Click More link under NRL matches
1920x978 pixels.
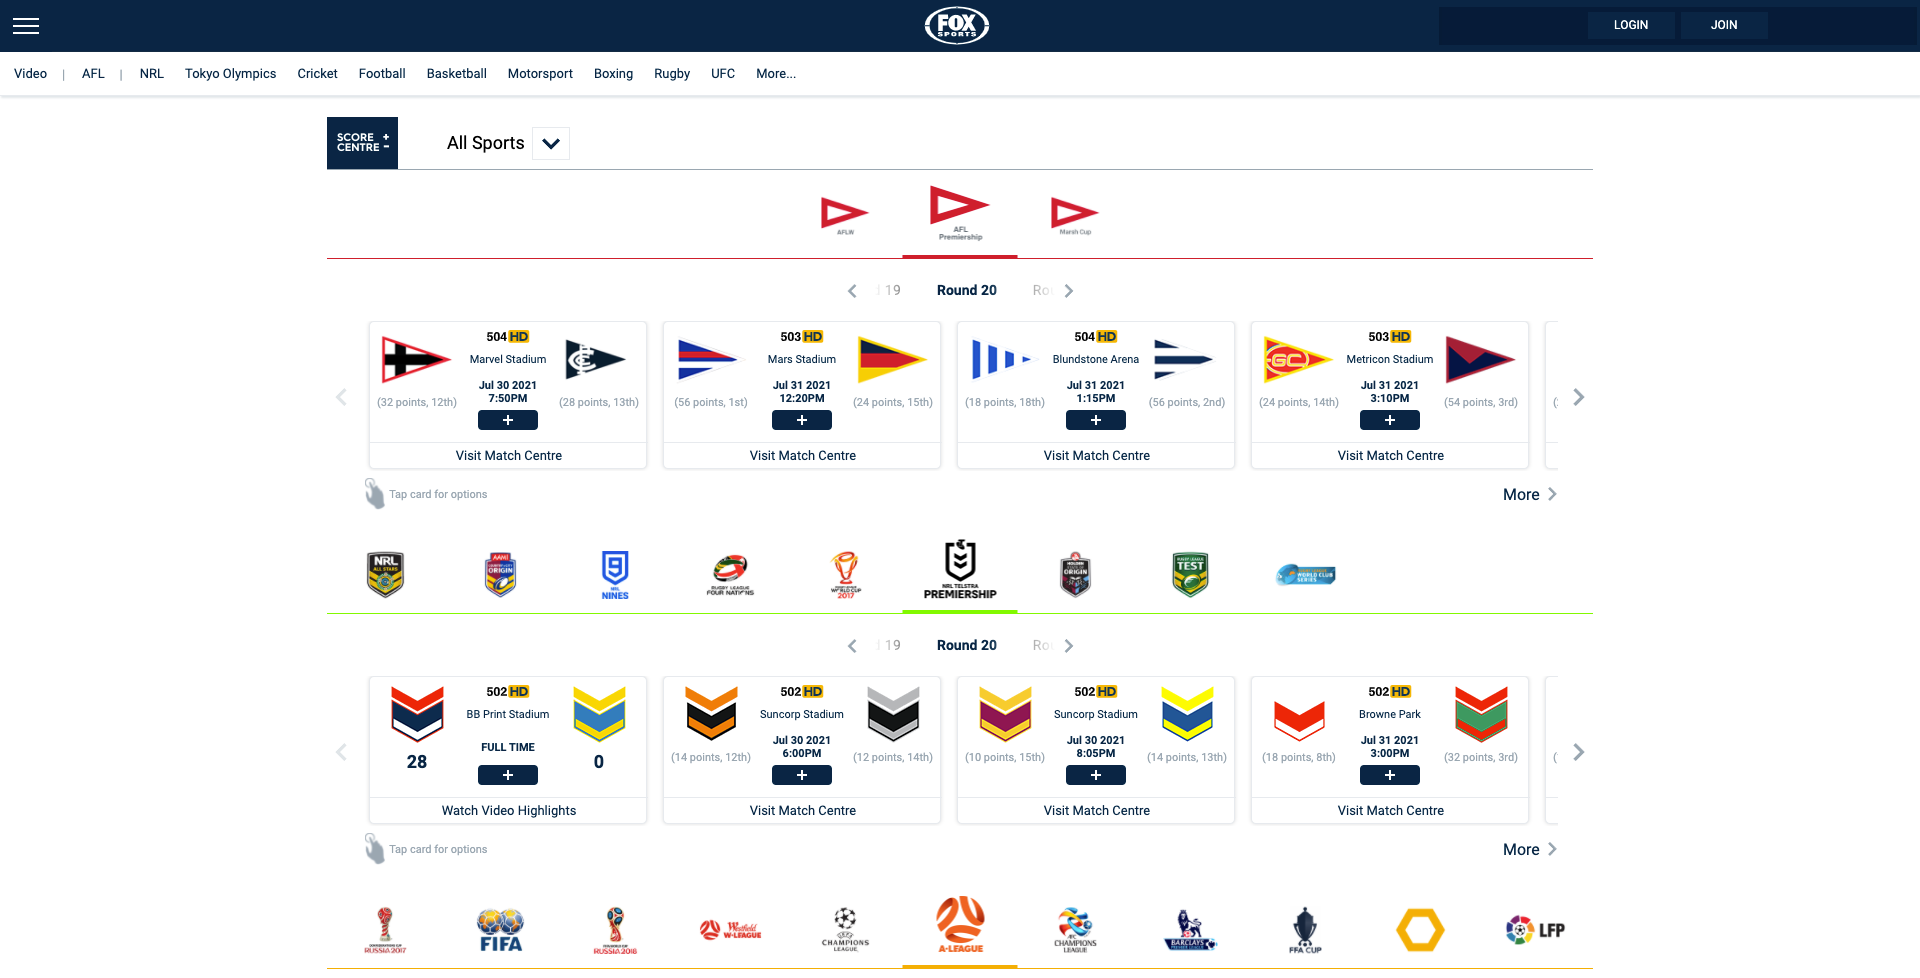tap(1530, 850)
